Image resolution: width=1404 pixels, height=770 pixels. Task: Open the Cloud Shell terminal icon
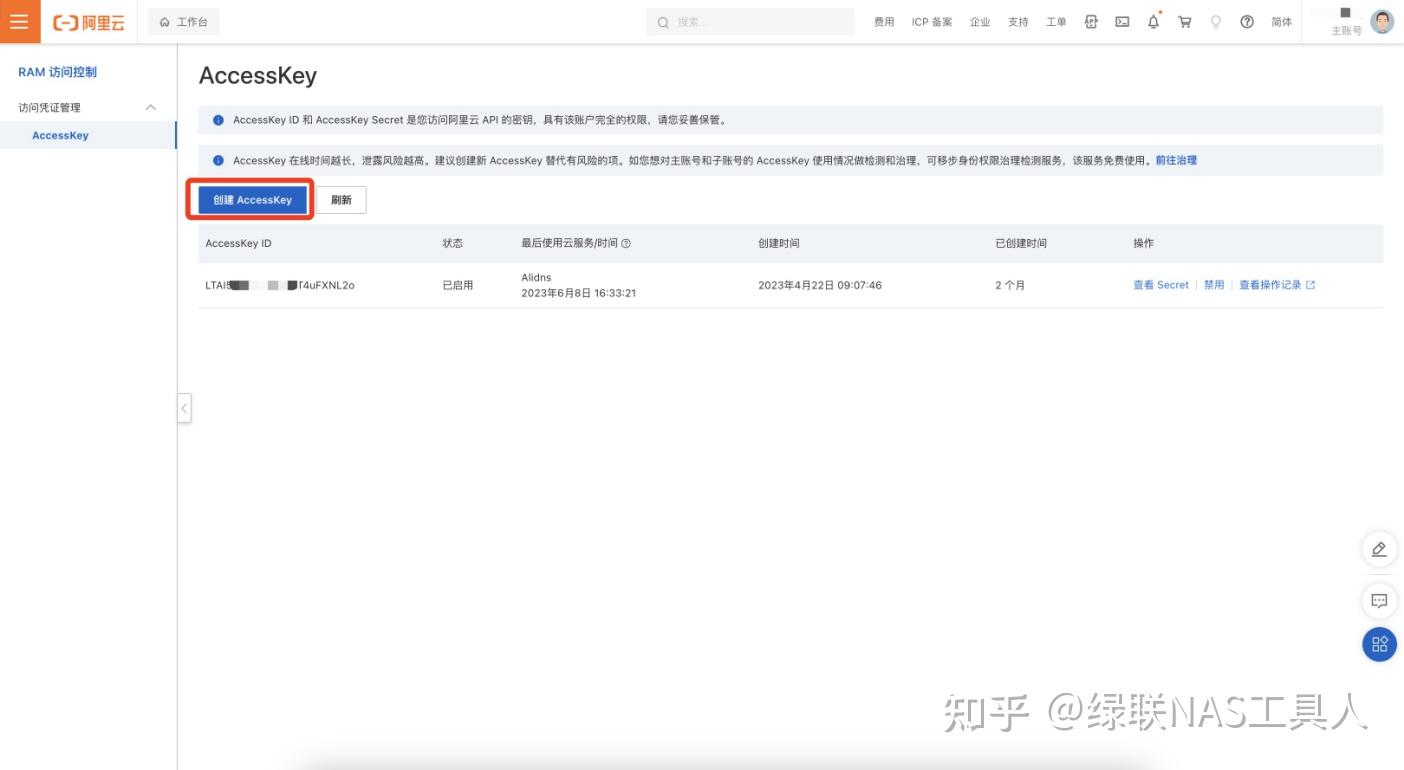click(1122, 22)
